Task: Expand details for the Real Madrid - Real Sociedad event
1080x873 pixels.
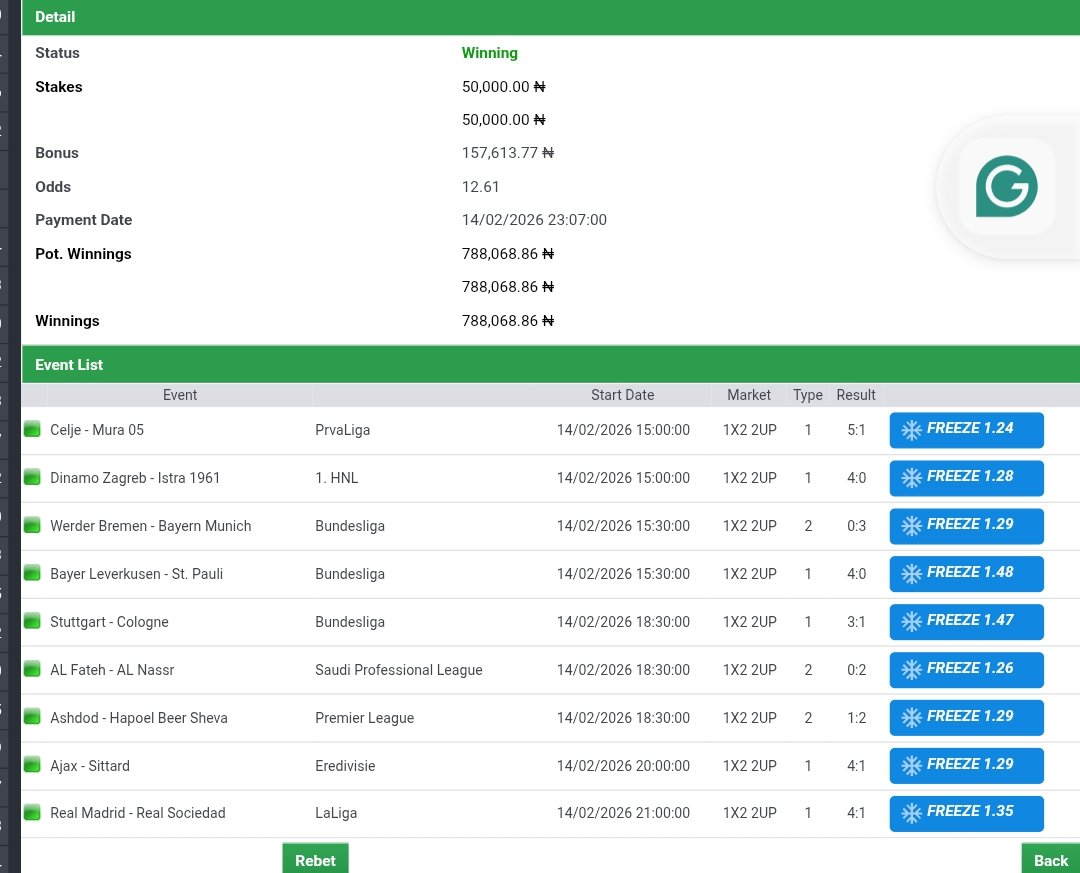Action: (137, 813)
